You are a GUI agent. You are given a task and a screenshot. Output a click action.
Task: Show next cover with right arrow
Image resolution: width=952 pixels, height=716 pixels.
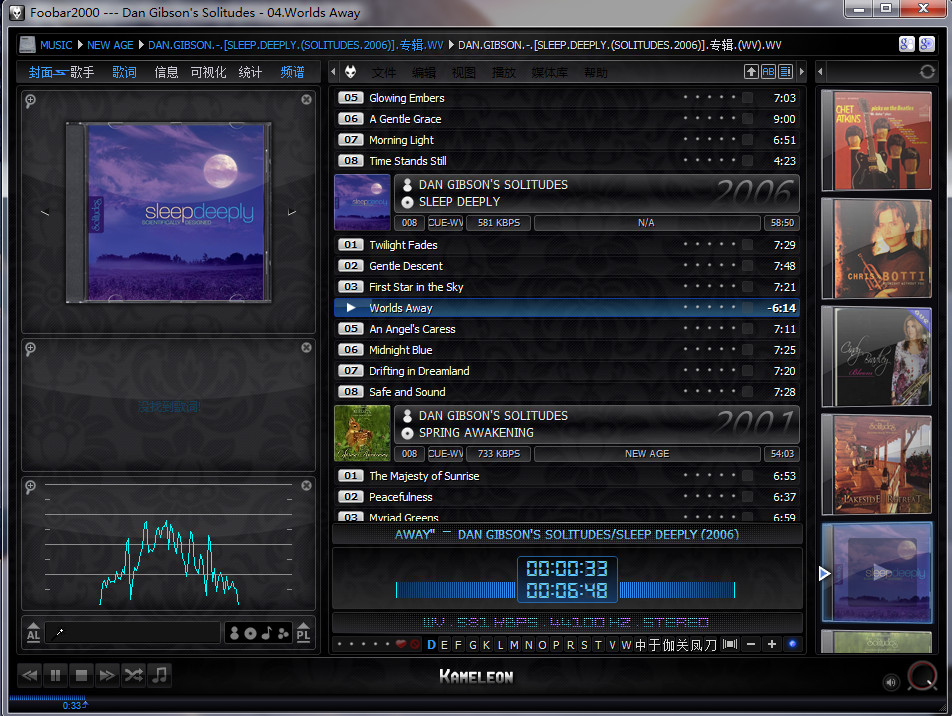[x=292, y=212]
